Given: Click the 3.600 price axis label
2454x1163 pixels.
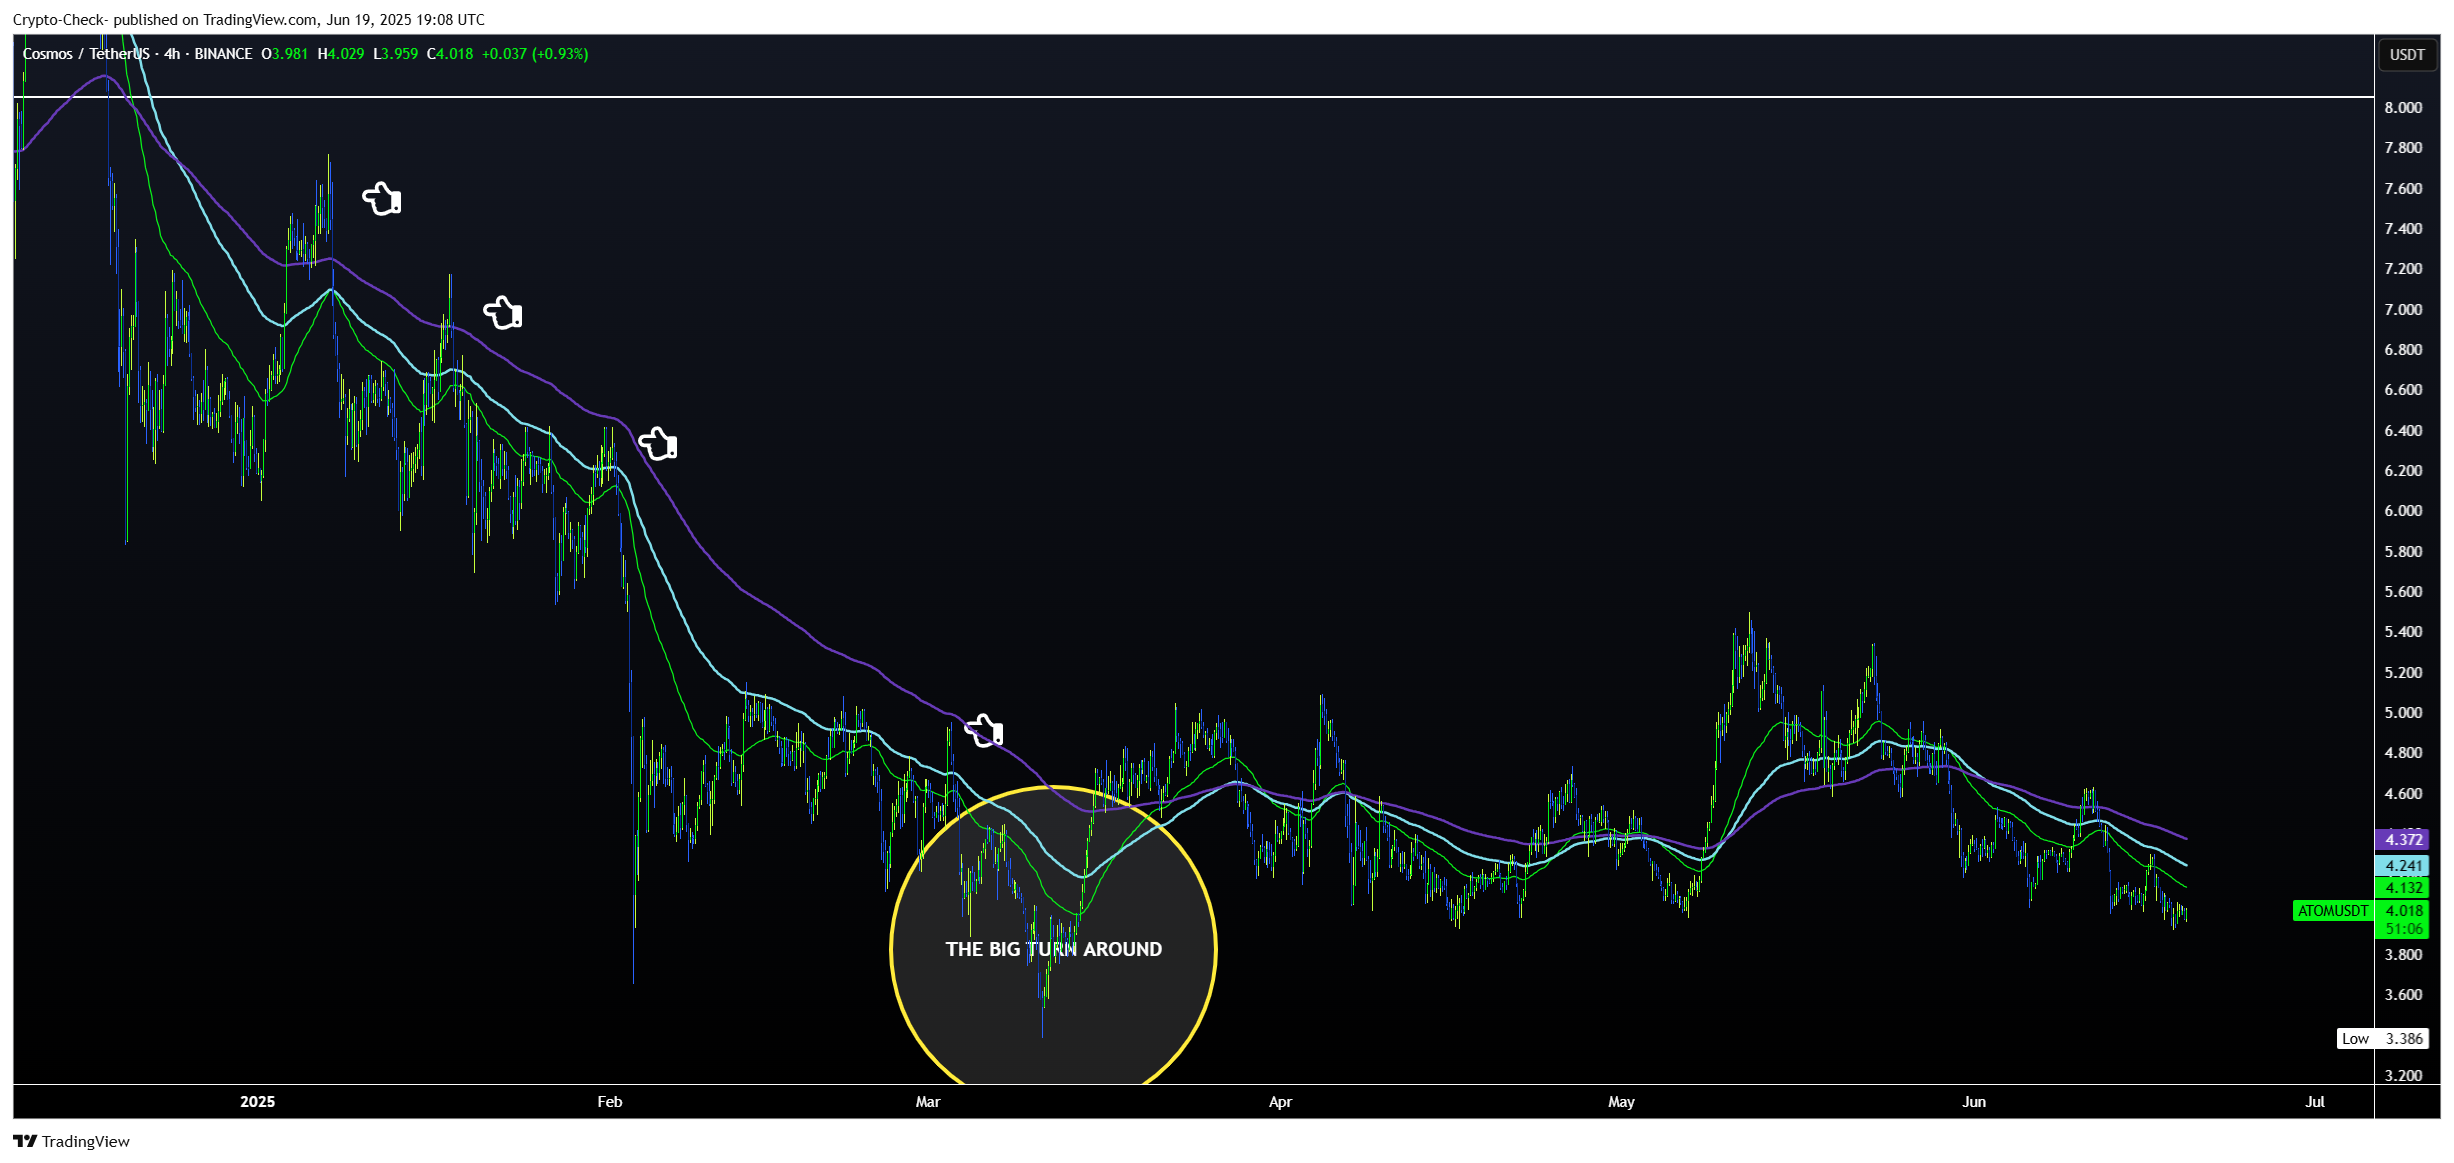Looking at the screenshot, I should click(2403, 994).
